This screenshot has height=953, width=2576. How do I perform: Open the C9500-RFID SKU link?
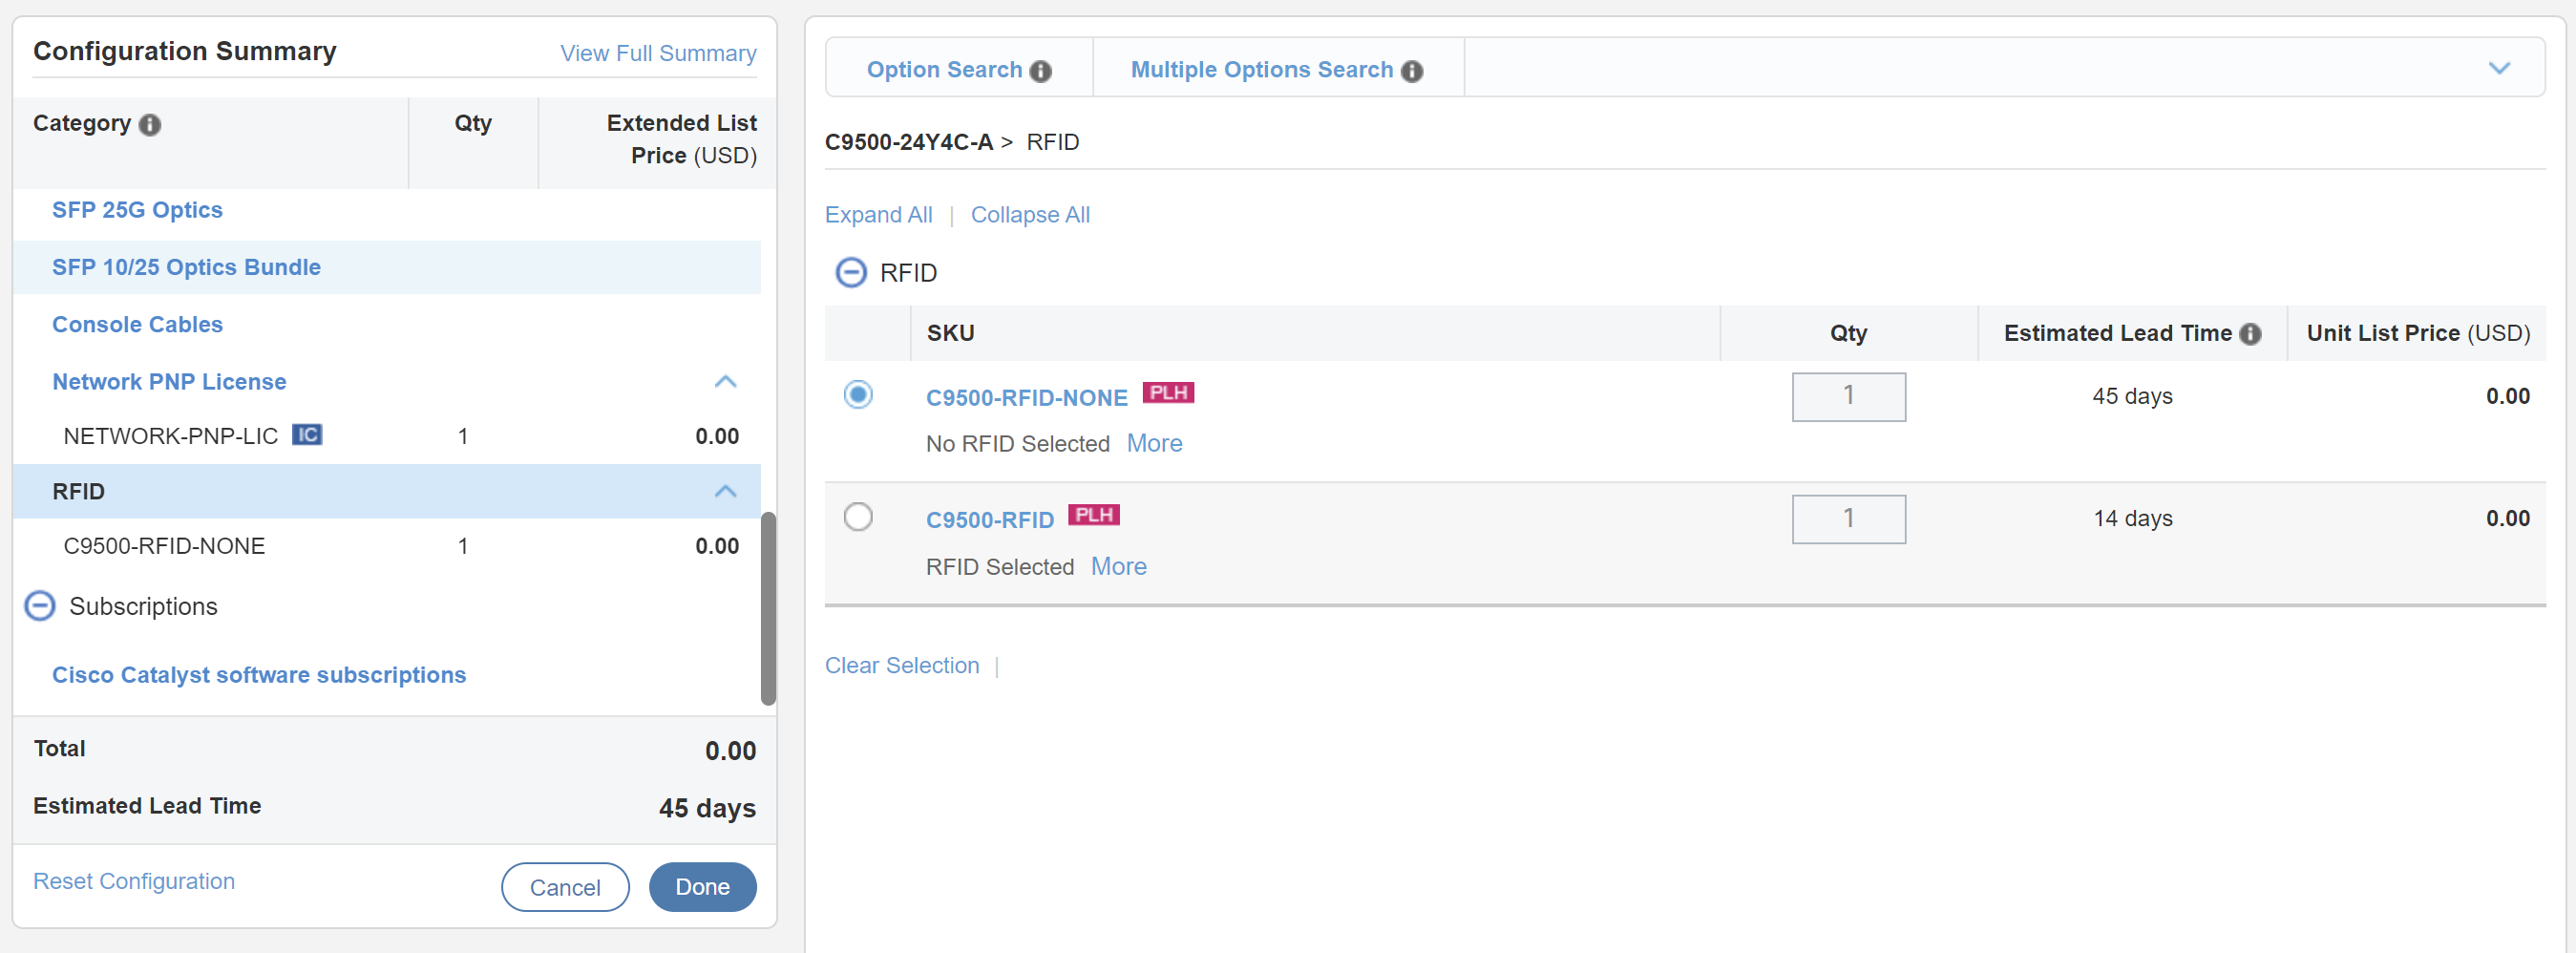pos(989,520)
